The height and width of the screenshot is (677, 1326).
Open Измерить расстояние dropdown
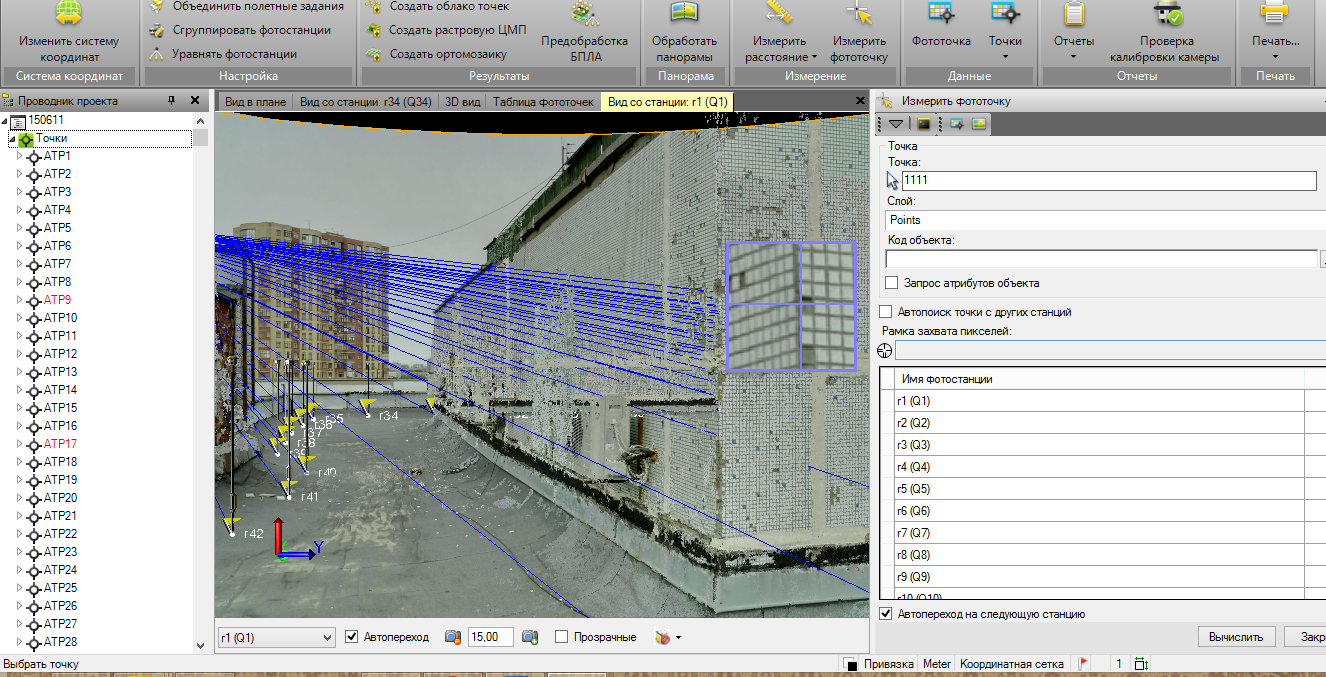(780, 32)
